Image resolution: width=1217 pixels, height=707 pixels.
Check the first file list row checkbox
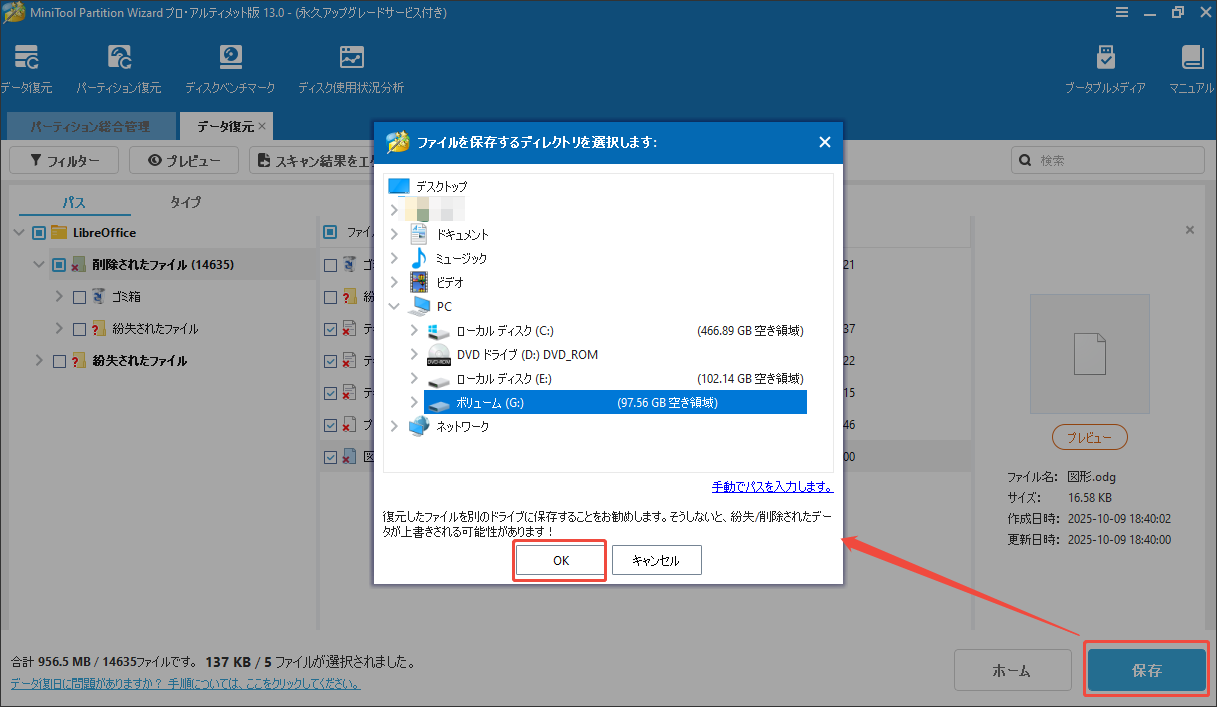(330, 265)
